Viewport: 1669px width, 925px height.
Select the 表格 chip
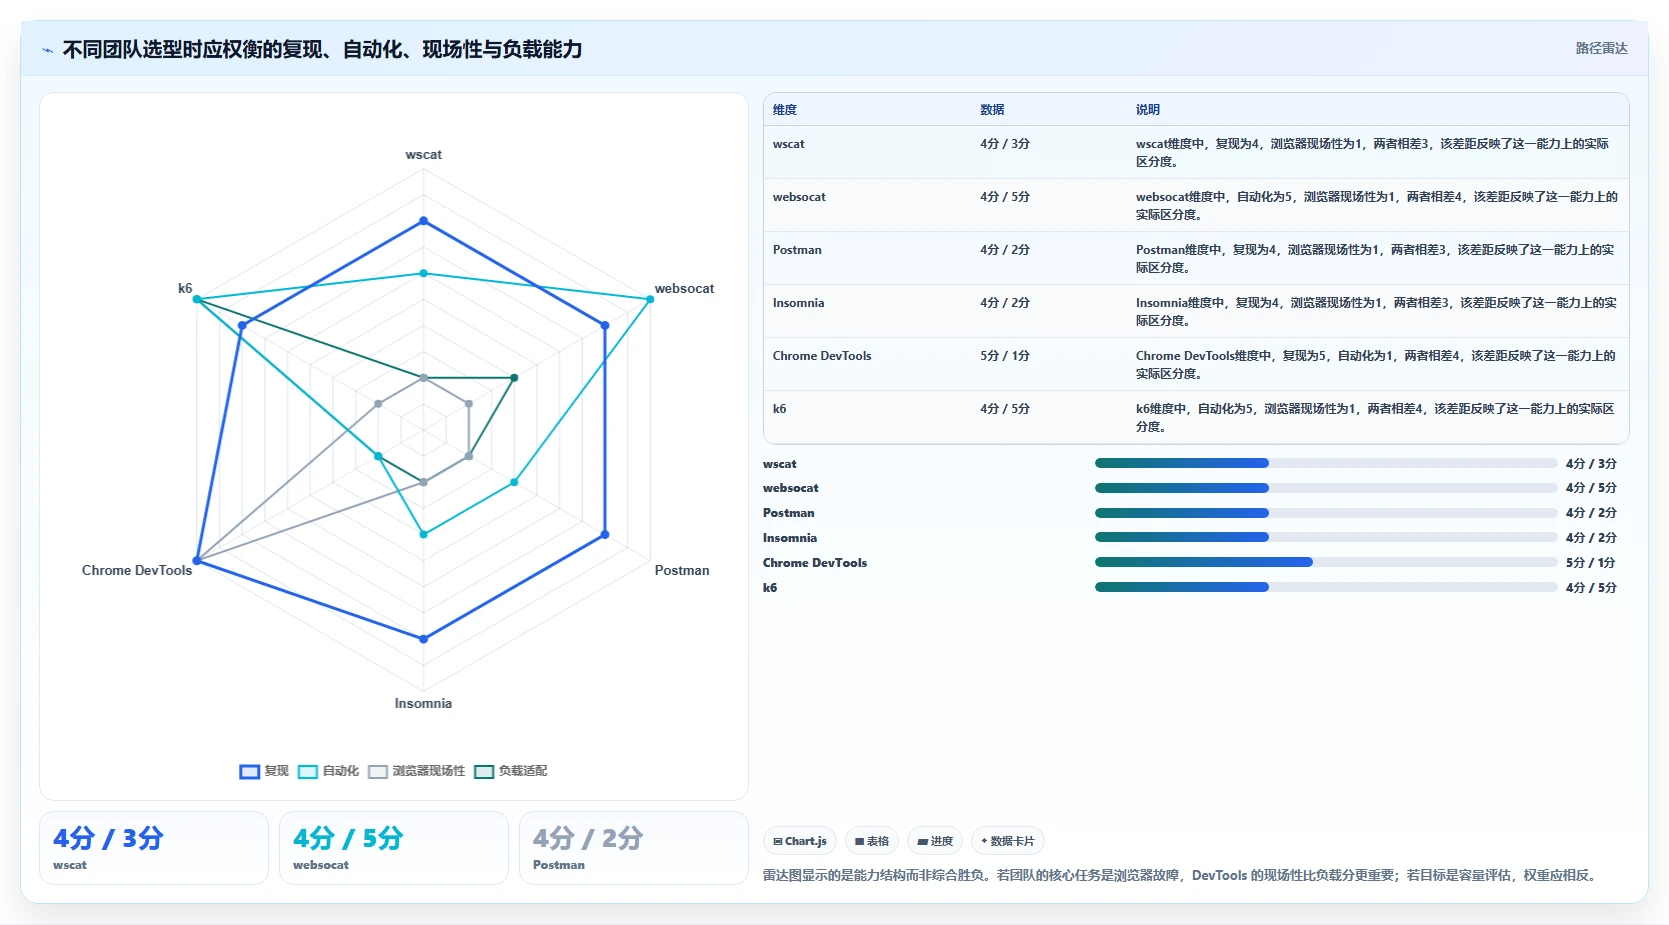coord(872,841)
